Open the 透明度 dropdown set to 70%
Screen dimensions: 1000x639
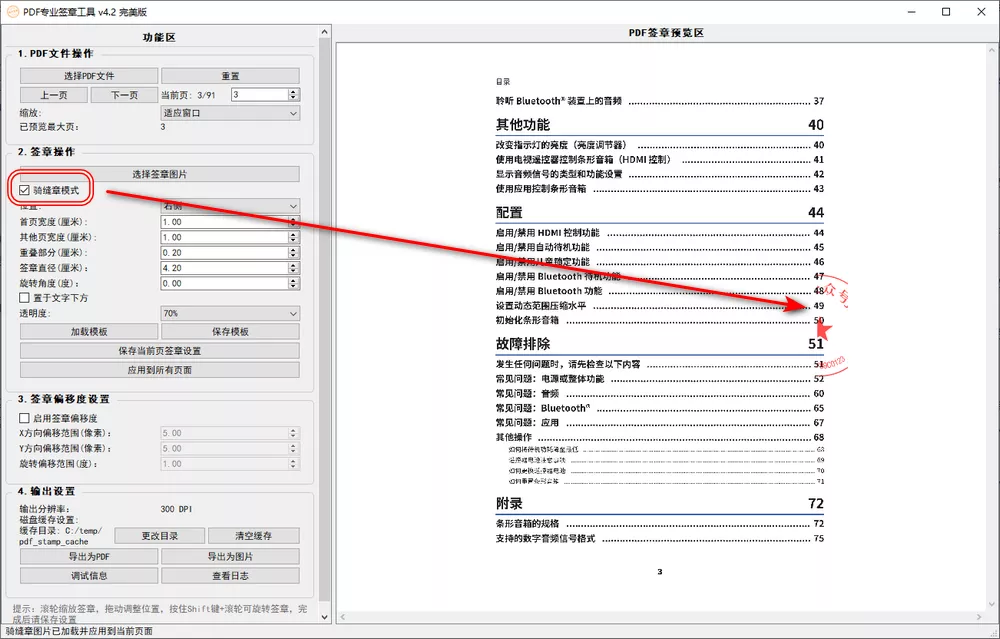pyautogui.click(x=230, y=313)
